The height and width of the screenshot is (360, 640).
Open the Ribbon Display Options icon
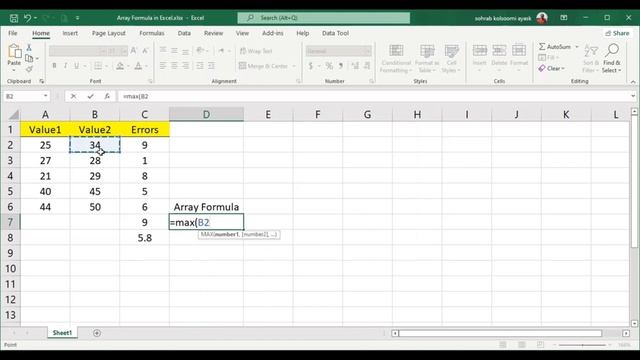(x=564, y=18)
